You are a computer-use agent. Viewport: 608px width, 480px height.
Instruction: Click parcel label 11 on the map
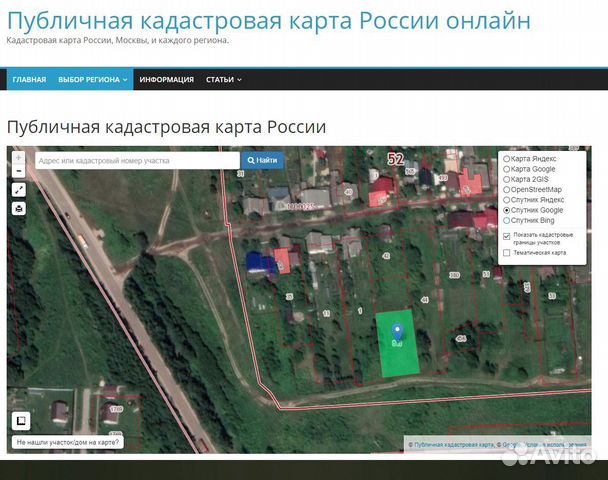pyautogui.click(x=326, y=313)
